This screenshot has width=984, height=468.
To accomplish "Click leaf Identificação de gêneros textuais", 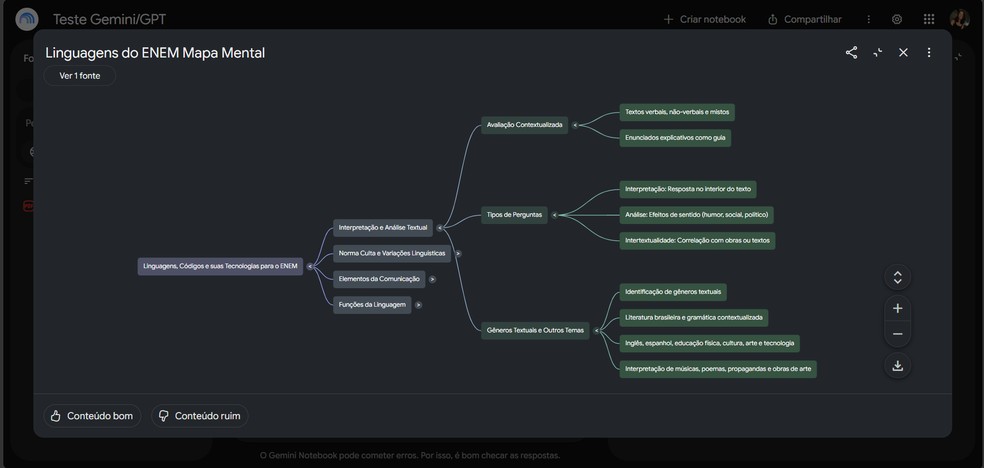I will click(673, 292).
